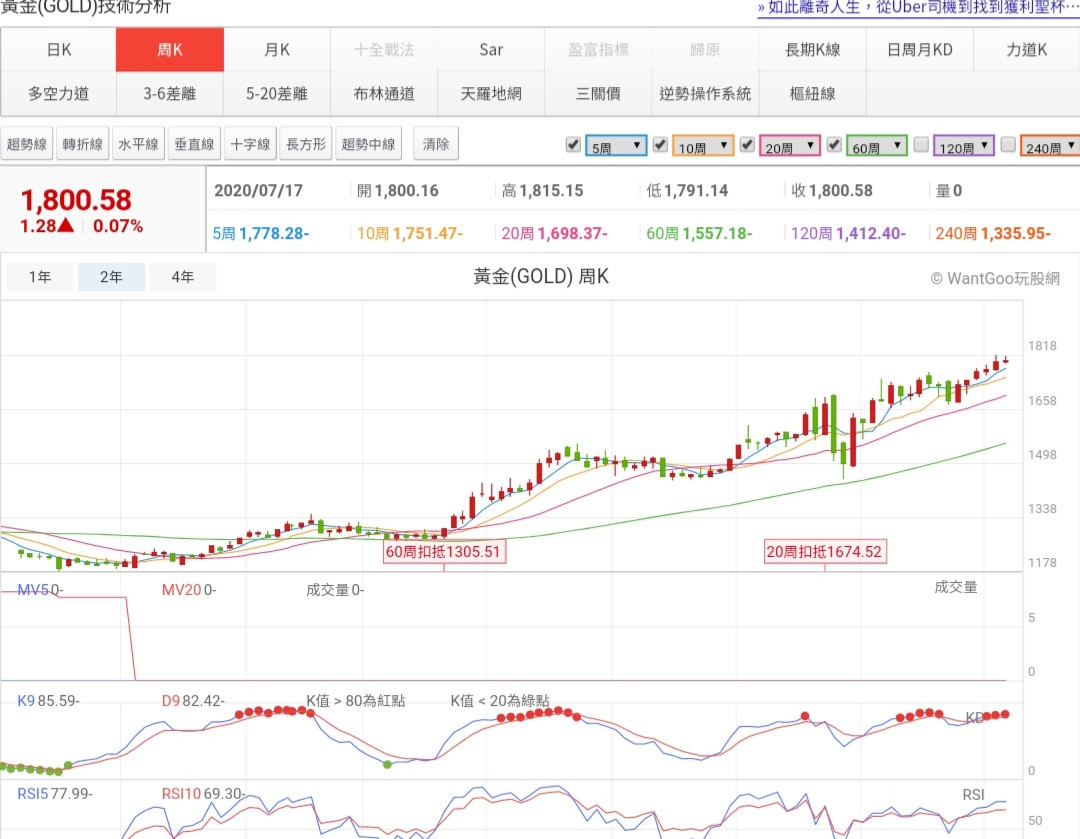
Task: Toggle the 60周 moving average checkbox
Action: point(834,145)
